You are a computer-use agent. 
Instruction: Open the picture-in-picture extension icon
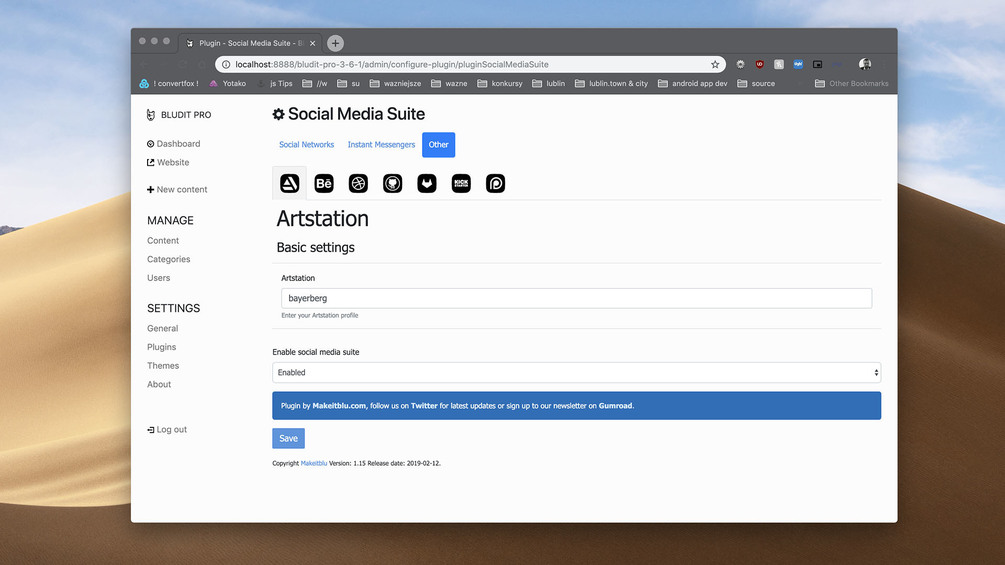coord(817,64)
